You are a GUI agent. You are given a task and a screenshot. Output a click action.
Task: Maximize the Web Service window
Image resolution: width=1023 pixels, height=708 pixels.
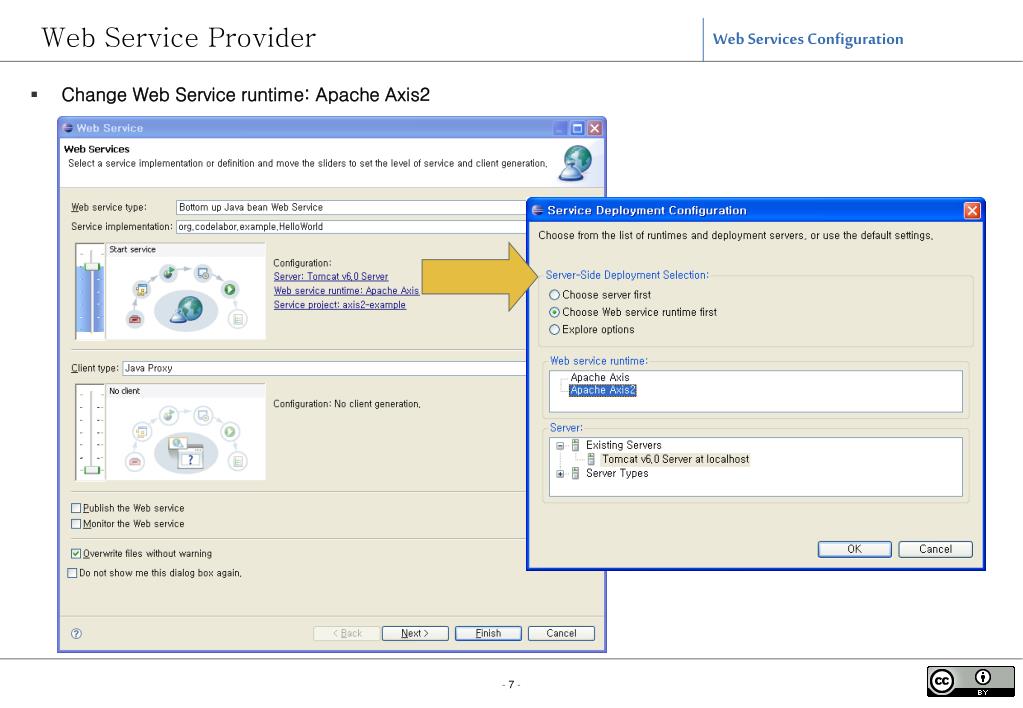(x=577, y=129)
